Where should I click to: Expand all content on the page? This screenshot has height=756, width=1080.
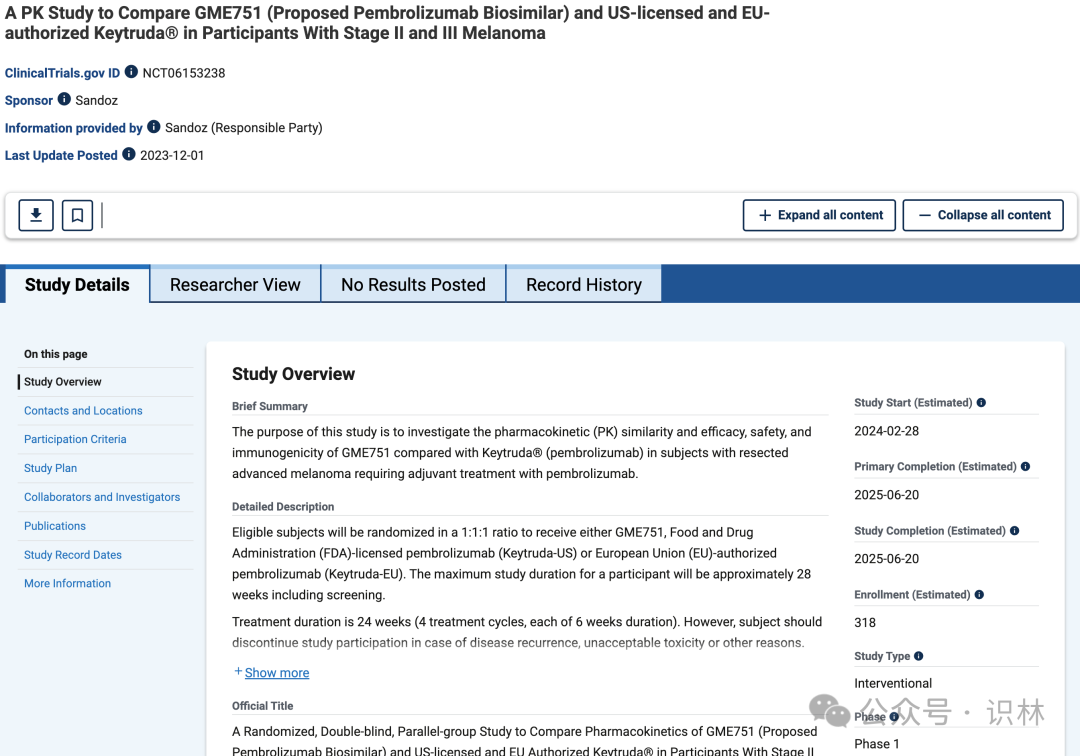pyautogui.click(x=819, y=216)
